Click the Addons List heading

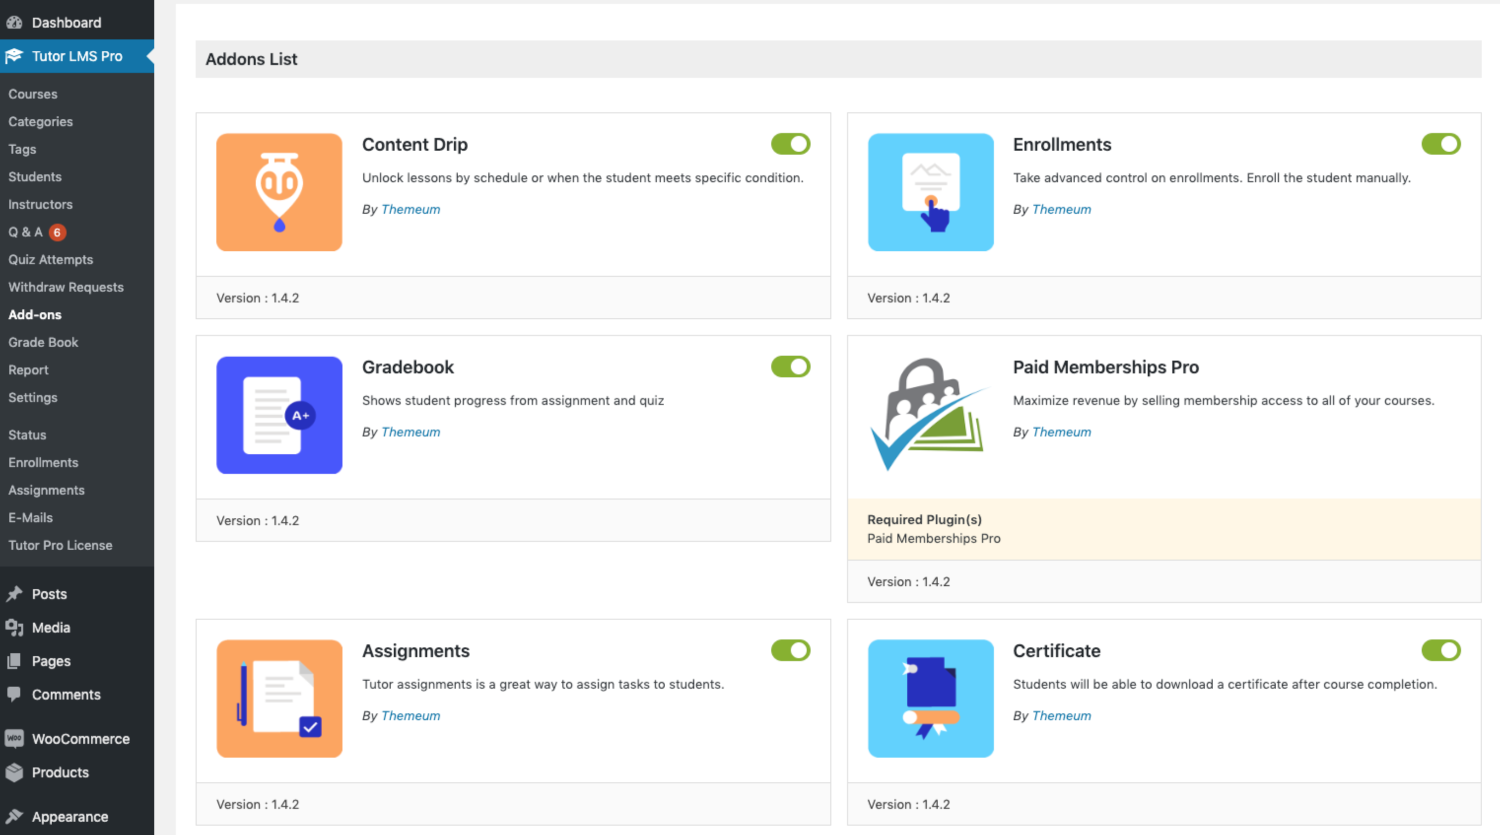click(x=251, y=59)
